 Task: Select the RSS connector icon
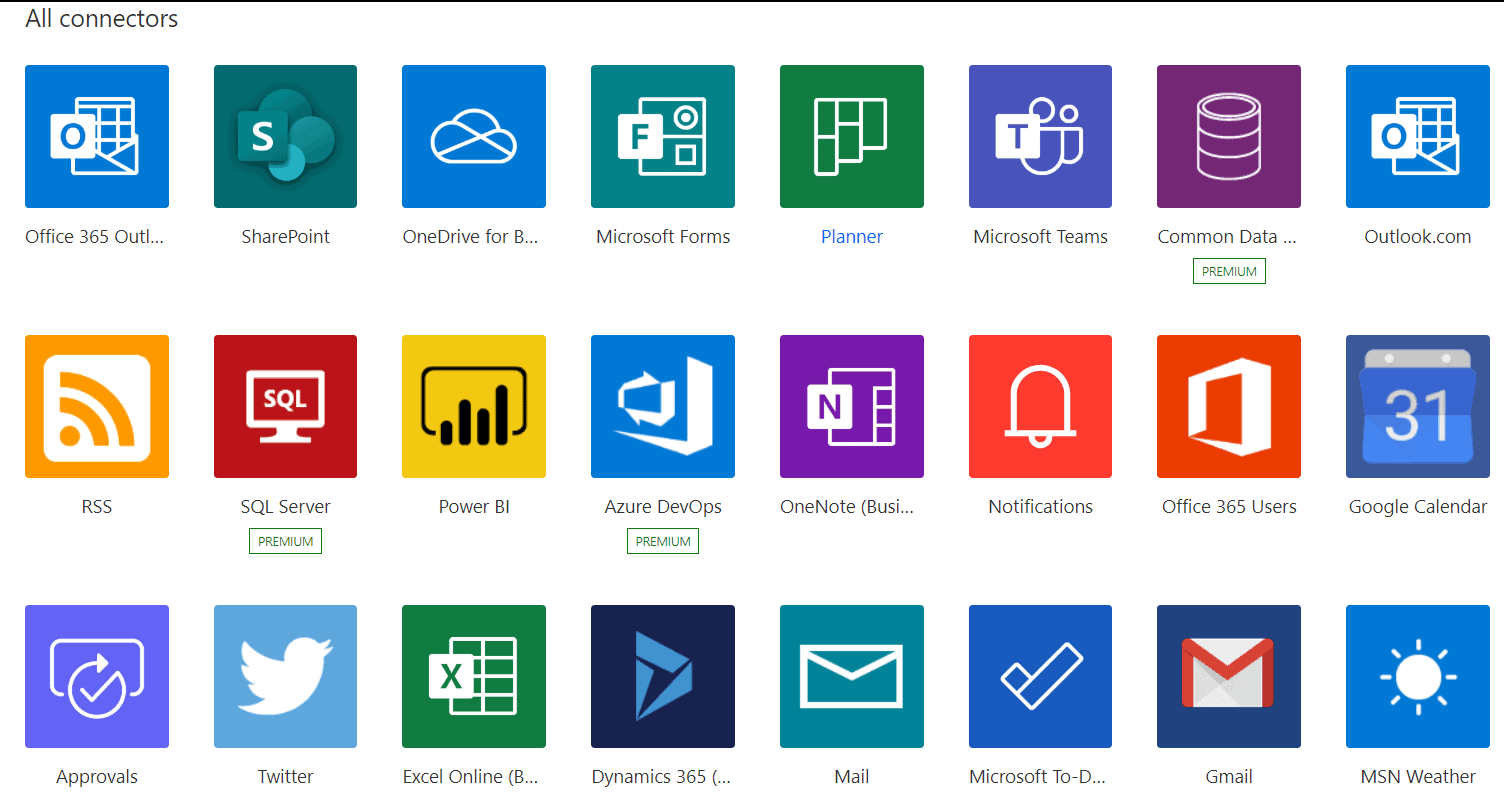point(96,406)
